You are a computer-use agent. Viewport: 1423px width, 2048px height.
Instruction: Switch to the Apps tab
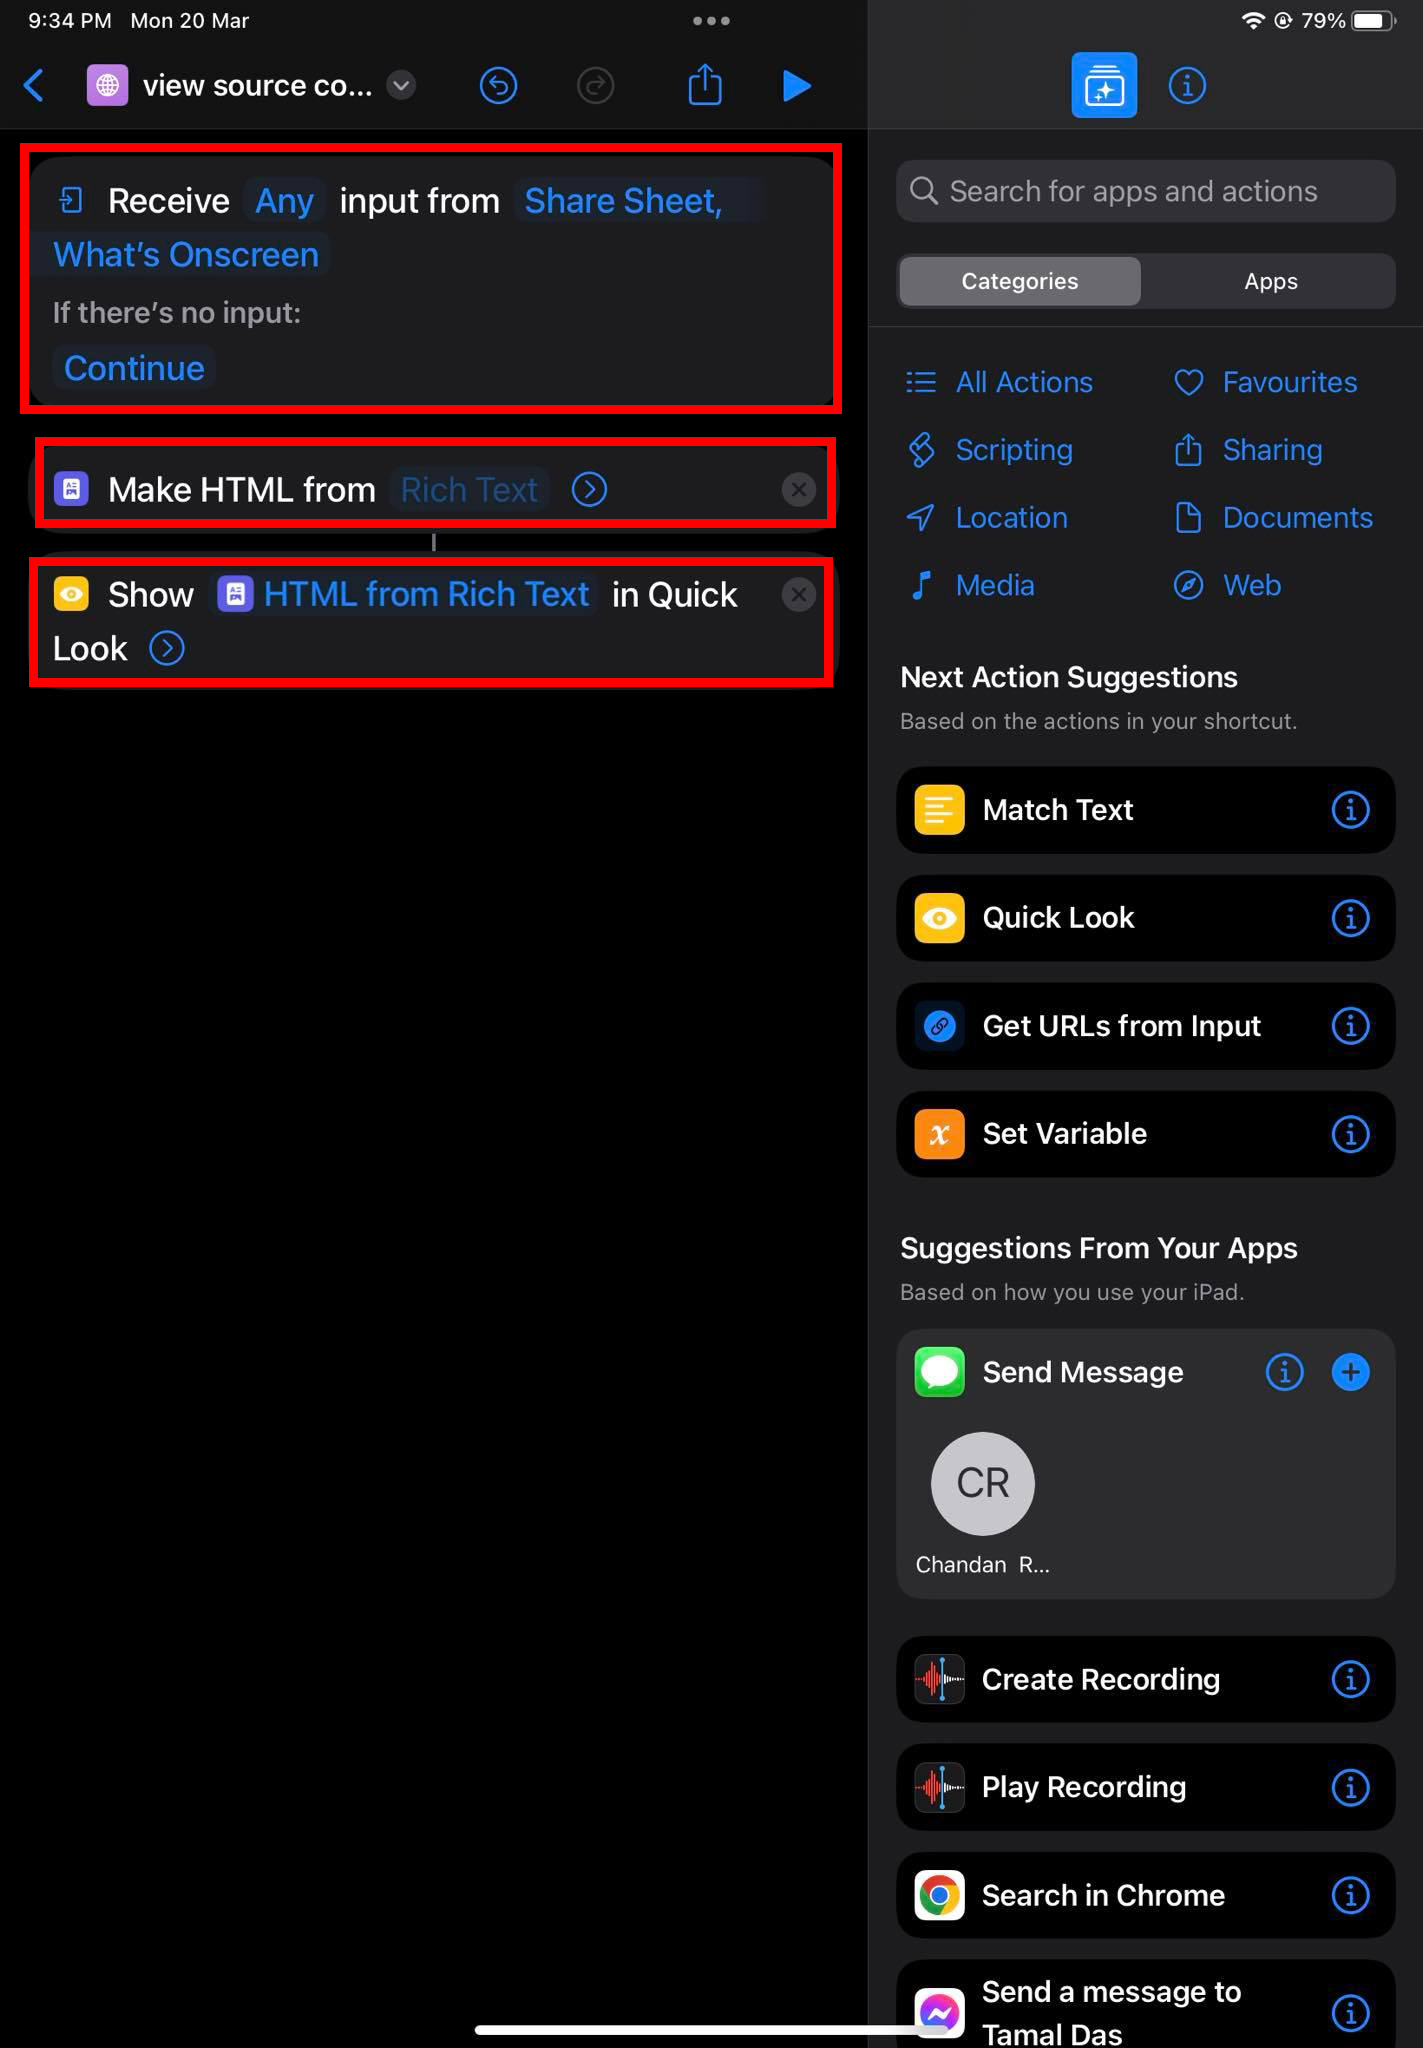point(1270,281)
